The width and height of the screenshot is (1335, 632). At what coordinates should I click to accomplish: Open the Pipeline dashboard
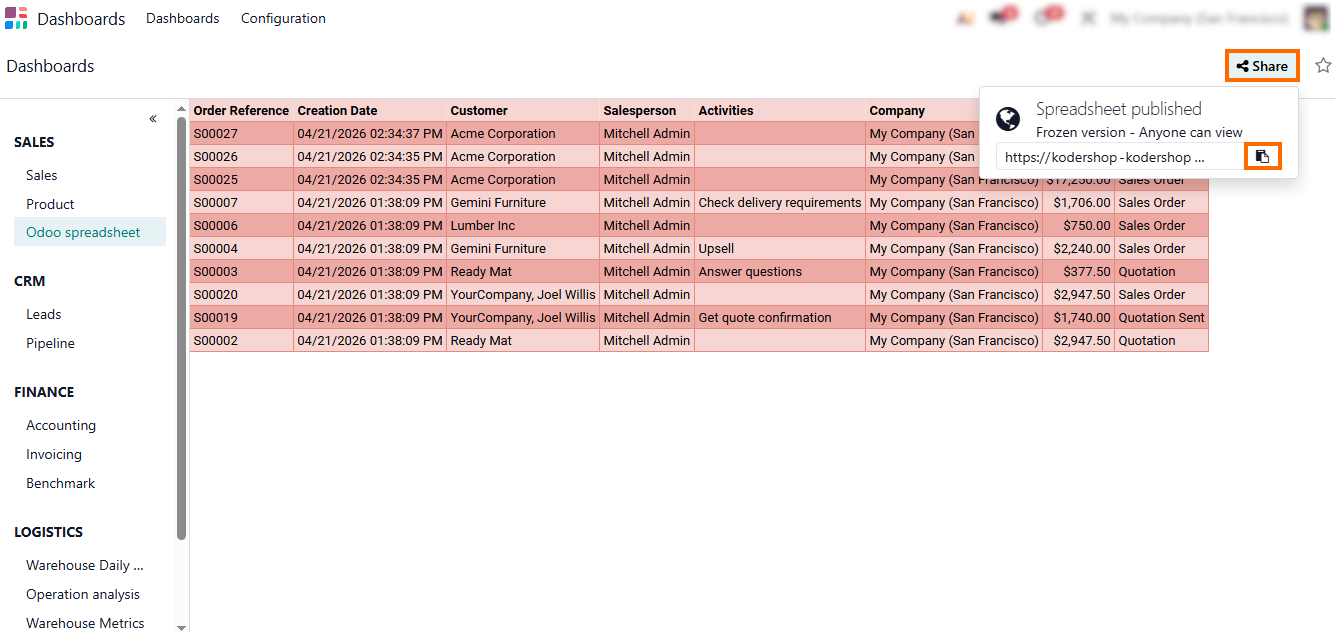(x=50, y=343)
